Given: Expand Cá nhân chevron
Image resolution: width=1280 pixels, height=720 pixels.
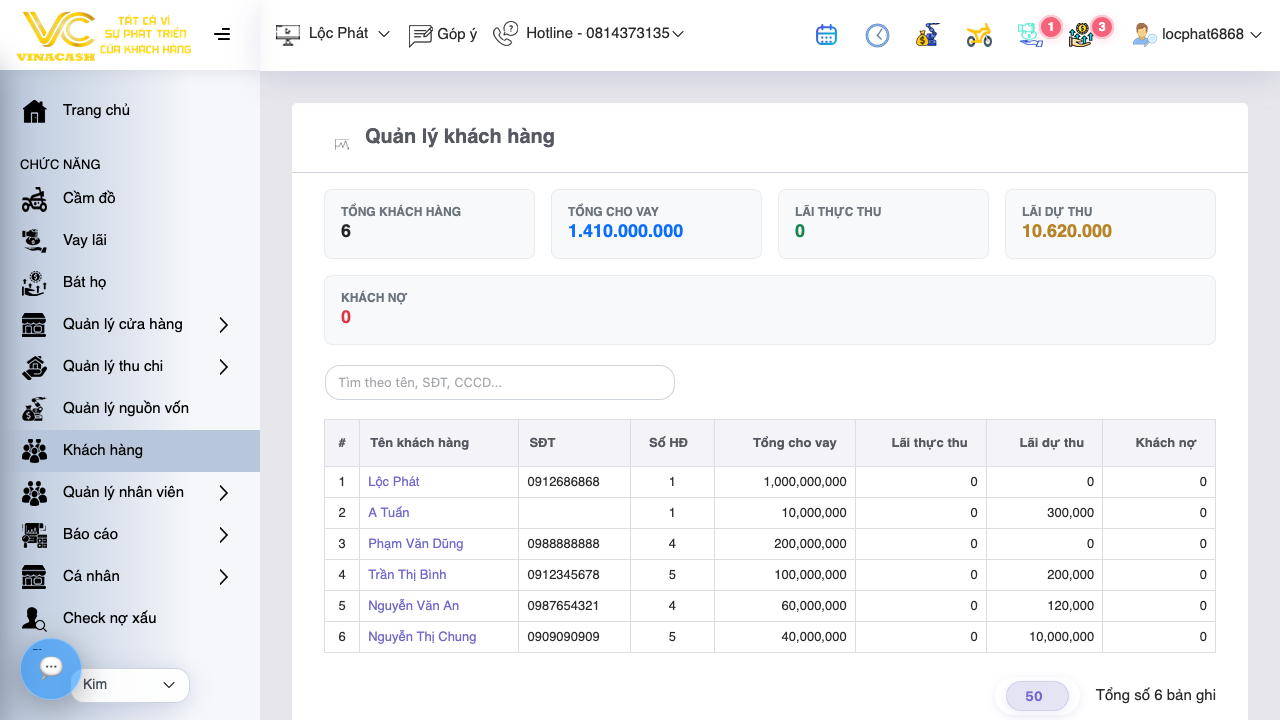Looking at the screenshot, I should 224,576.
